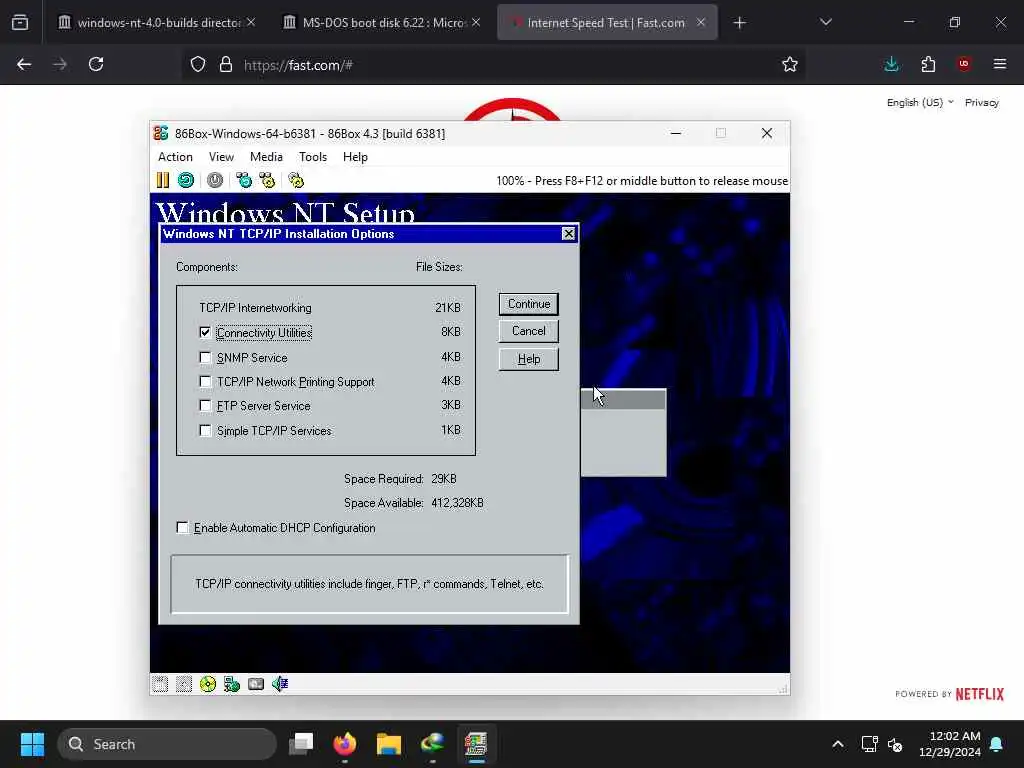Close the TCP/IP Installation Options dialog
The image size is (1024, 768).
569,234
